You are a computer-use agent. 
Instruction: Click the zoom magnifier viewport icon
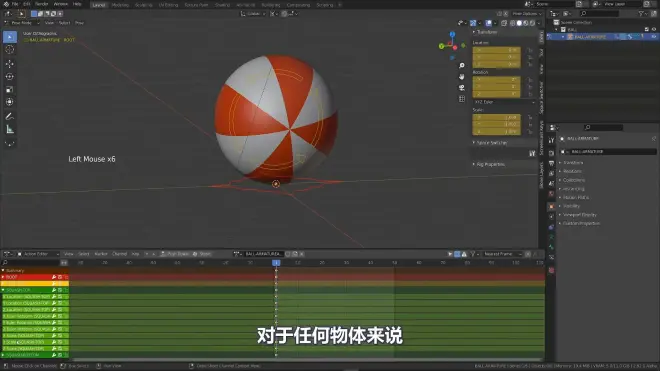point(462,65)
